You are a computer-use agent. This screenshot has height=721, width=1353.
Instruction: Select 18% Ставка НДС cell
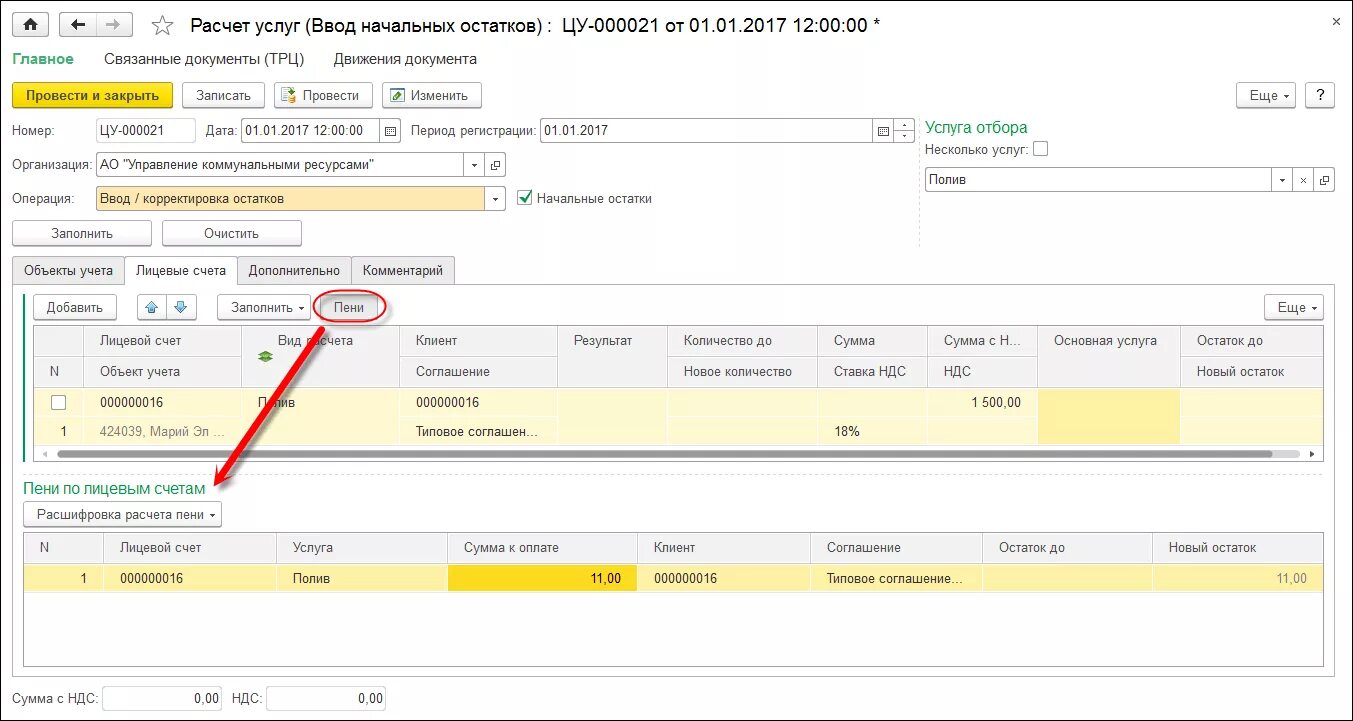click(872, 431)
